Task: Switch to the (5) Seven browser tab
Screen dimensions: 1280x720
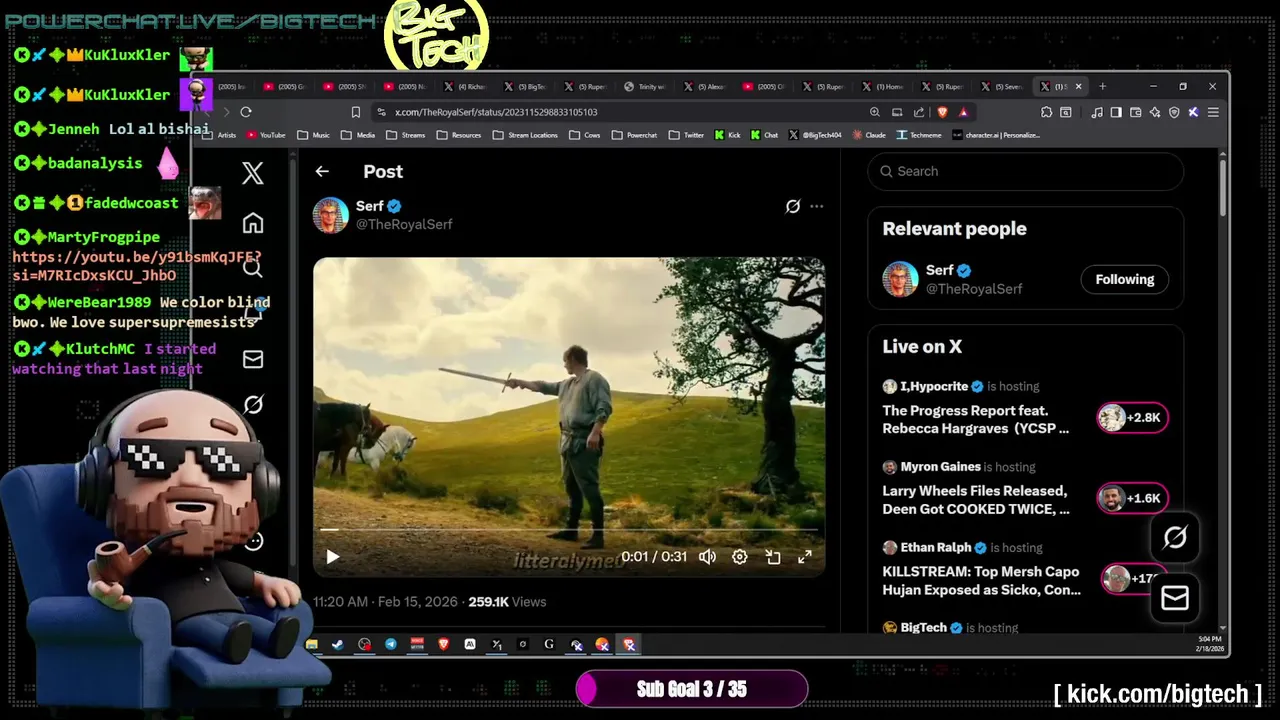Action: [x=1001, y=87]
